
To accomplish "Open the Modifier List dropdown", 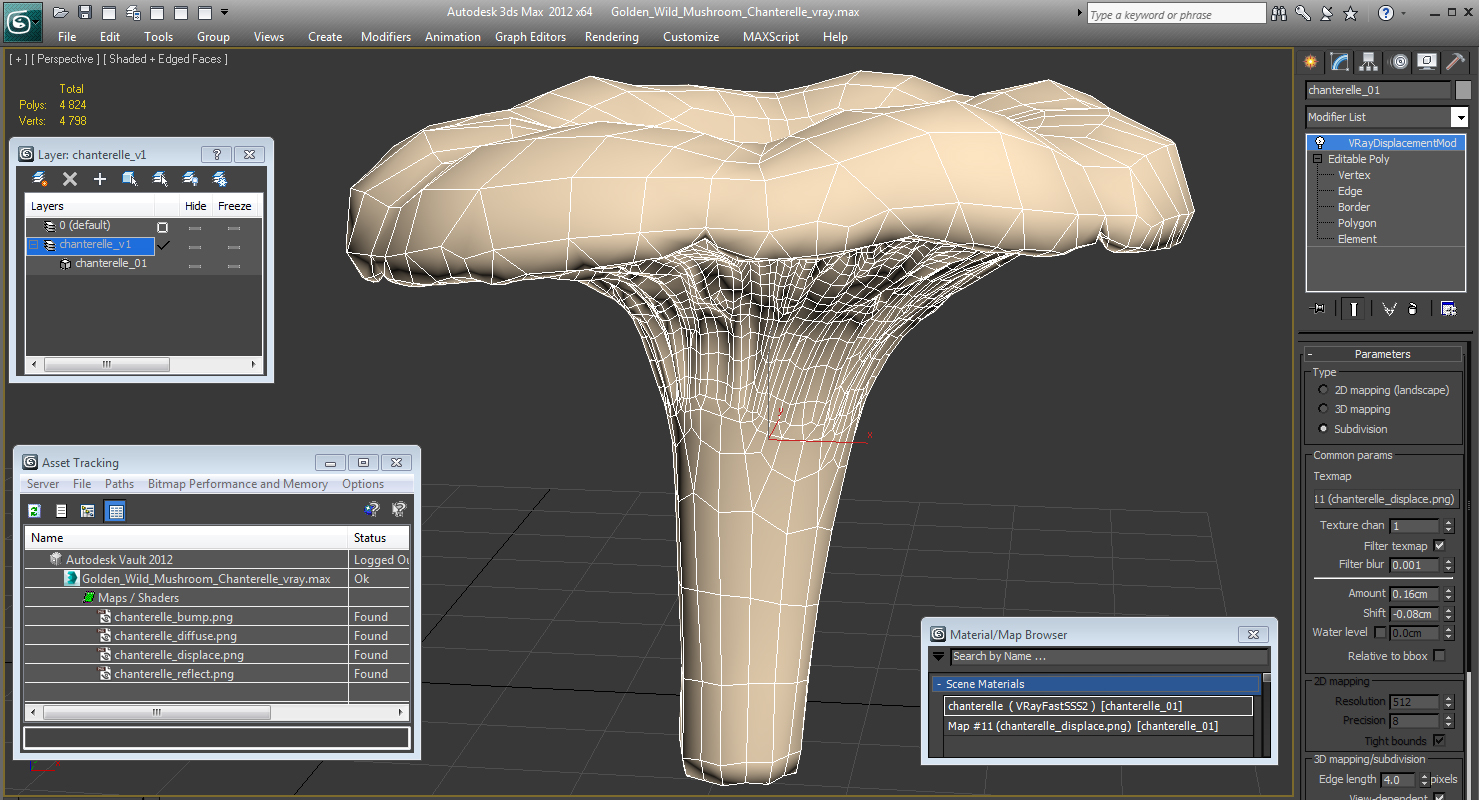I will [x=1459, y=117].
